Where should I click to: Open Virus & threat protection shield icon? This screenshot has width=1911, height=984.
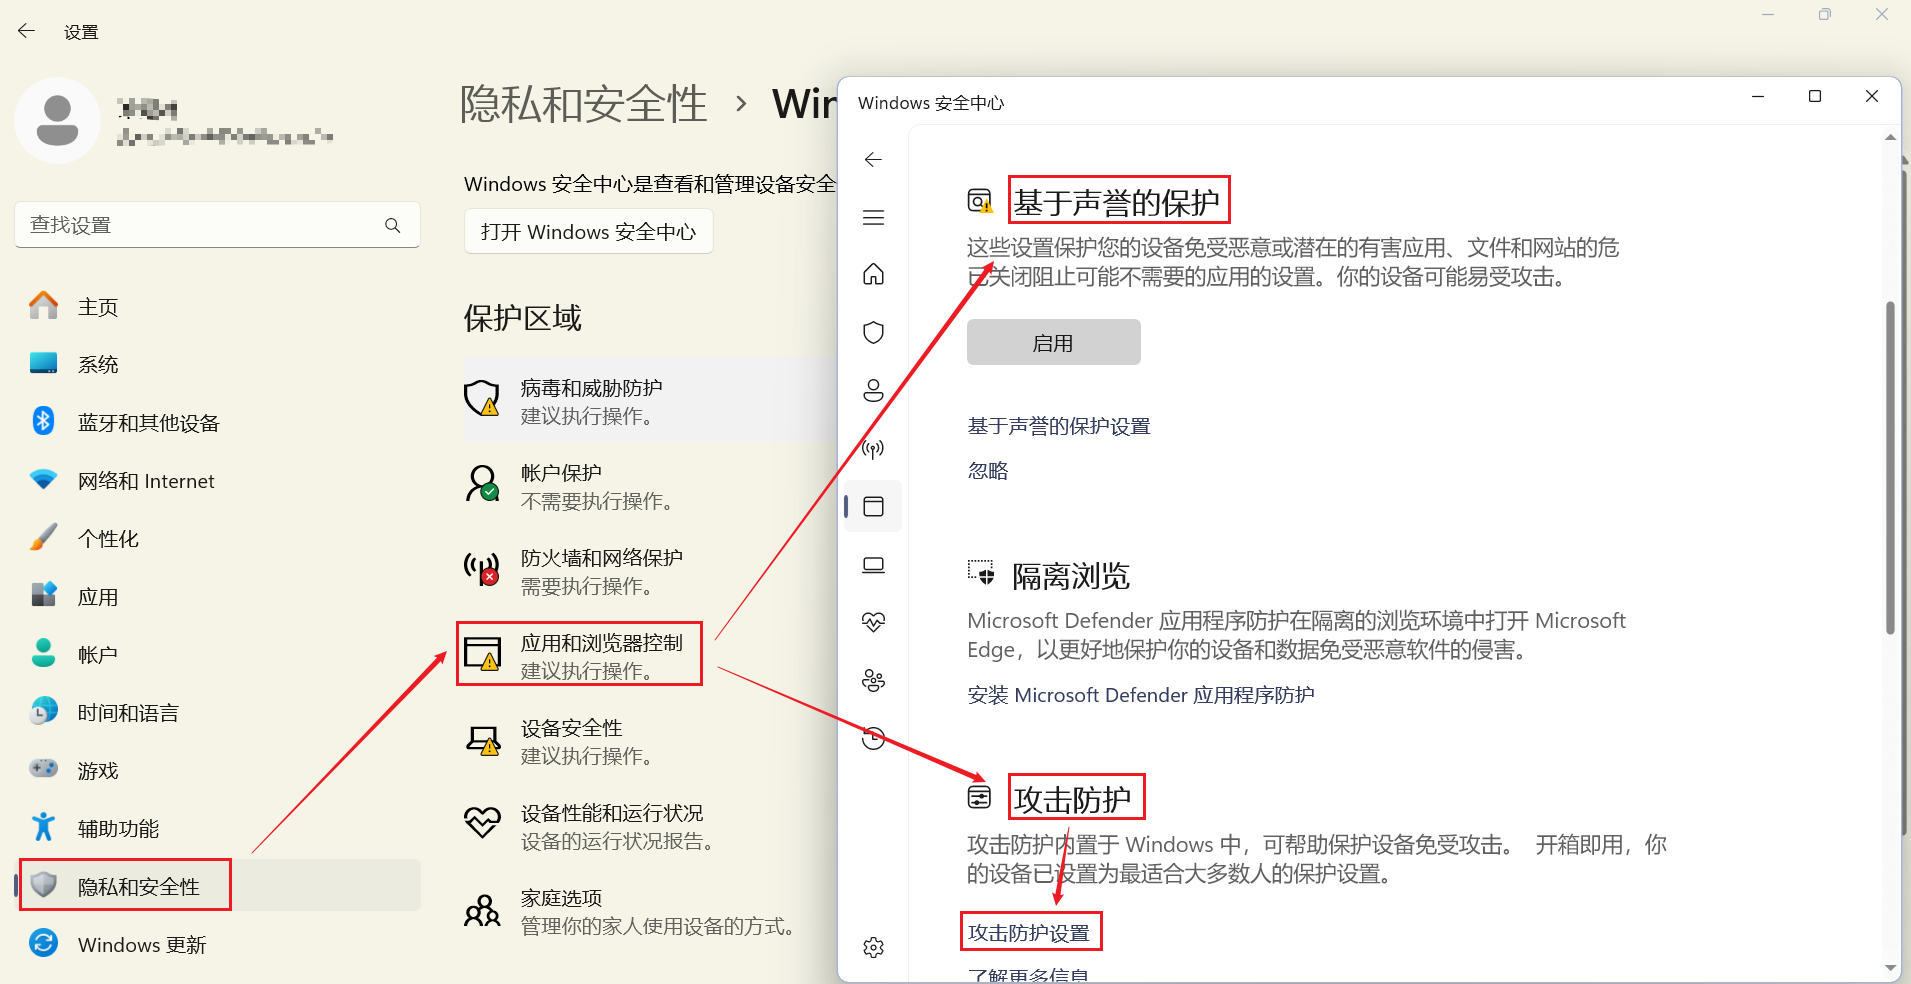coord(873,332)
